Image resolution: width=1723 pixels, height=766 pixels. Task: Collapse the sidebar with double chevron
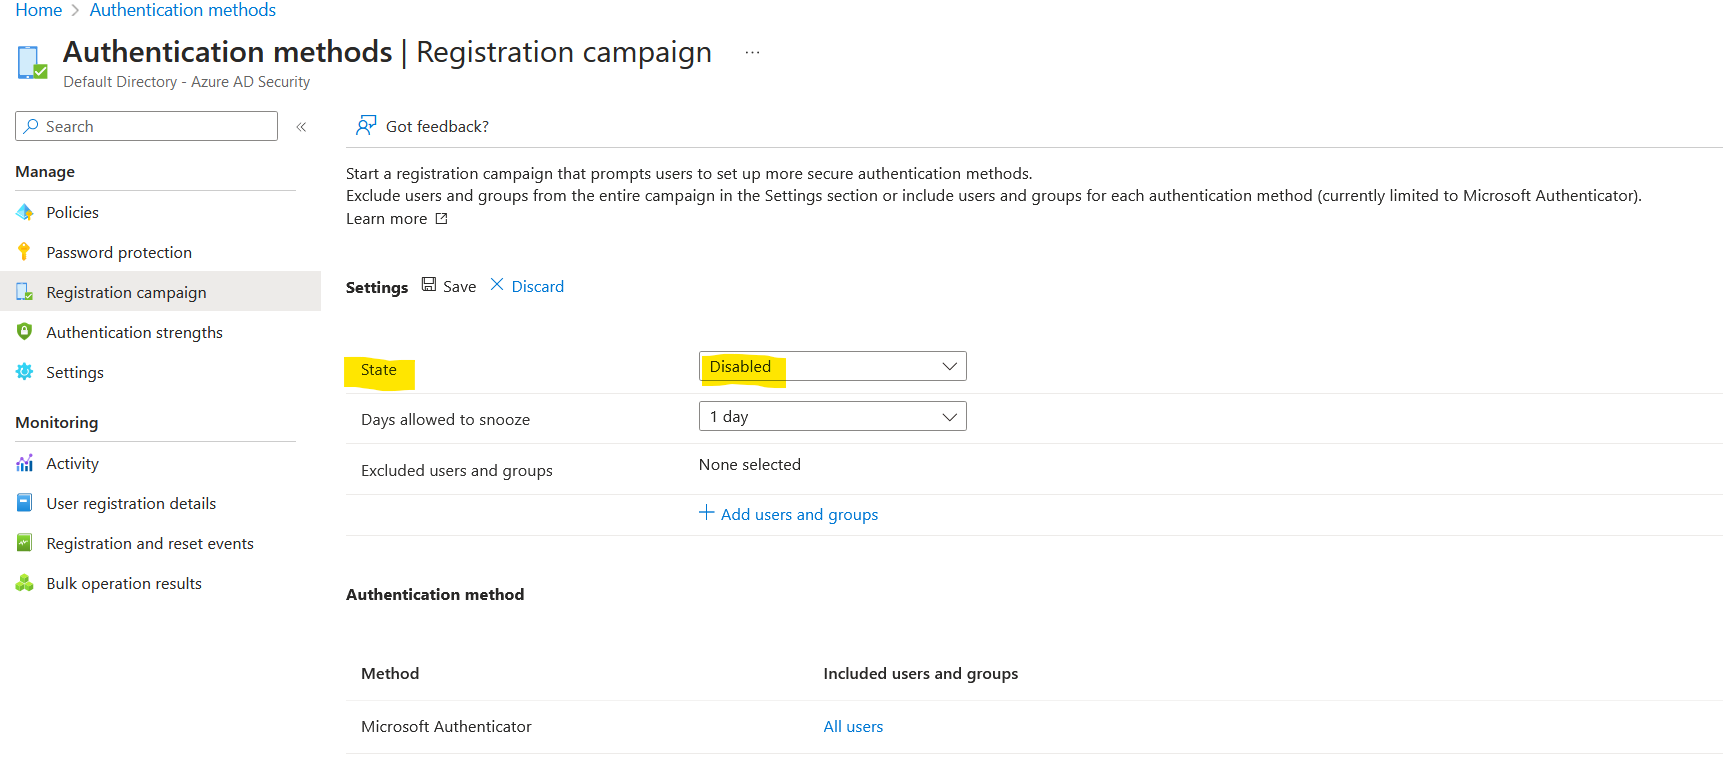coord(301,127)
